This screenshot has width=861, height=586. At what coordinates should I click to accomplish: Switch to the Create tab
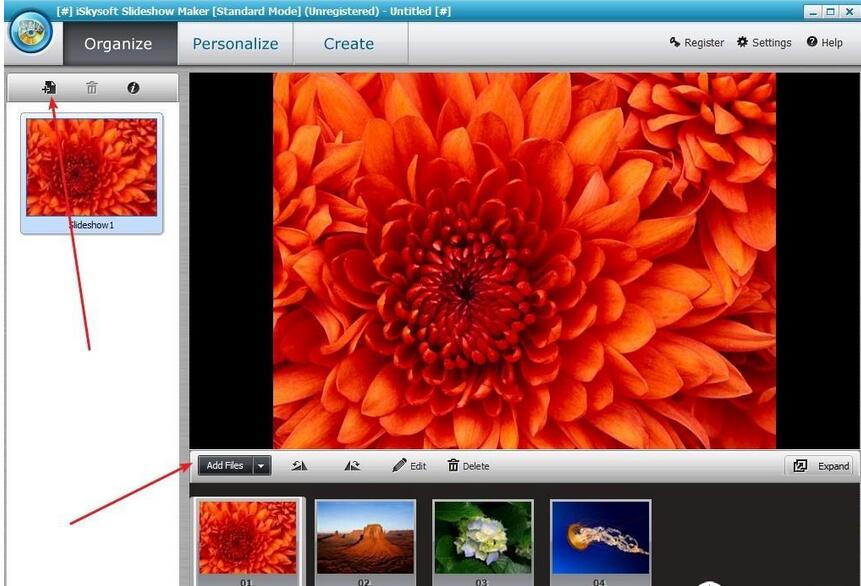point(349,44)
